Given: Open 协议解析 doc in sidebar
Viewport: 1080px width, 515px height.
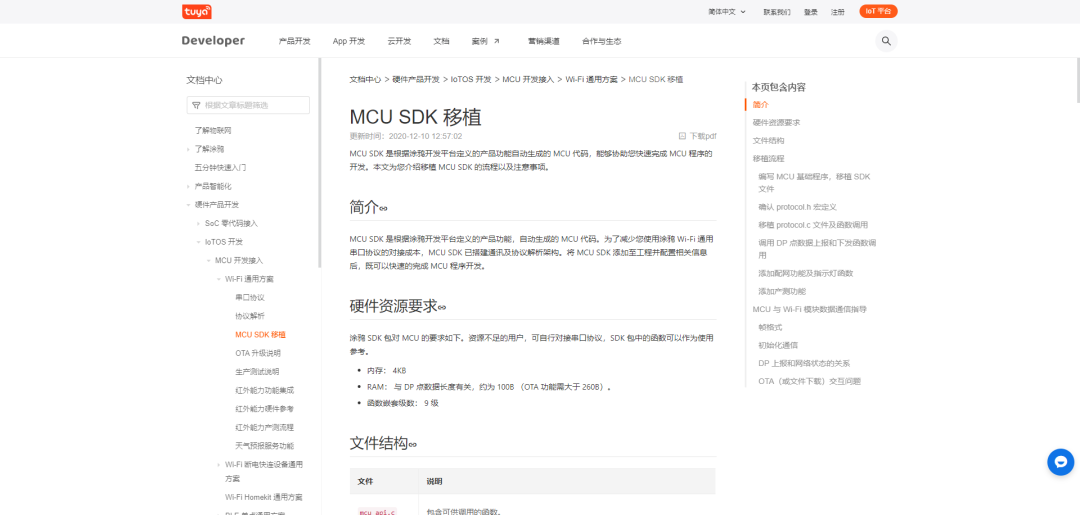Looking at the screenshot, I should pyautogui.click(x=250, y=316).
